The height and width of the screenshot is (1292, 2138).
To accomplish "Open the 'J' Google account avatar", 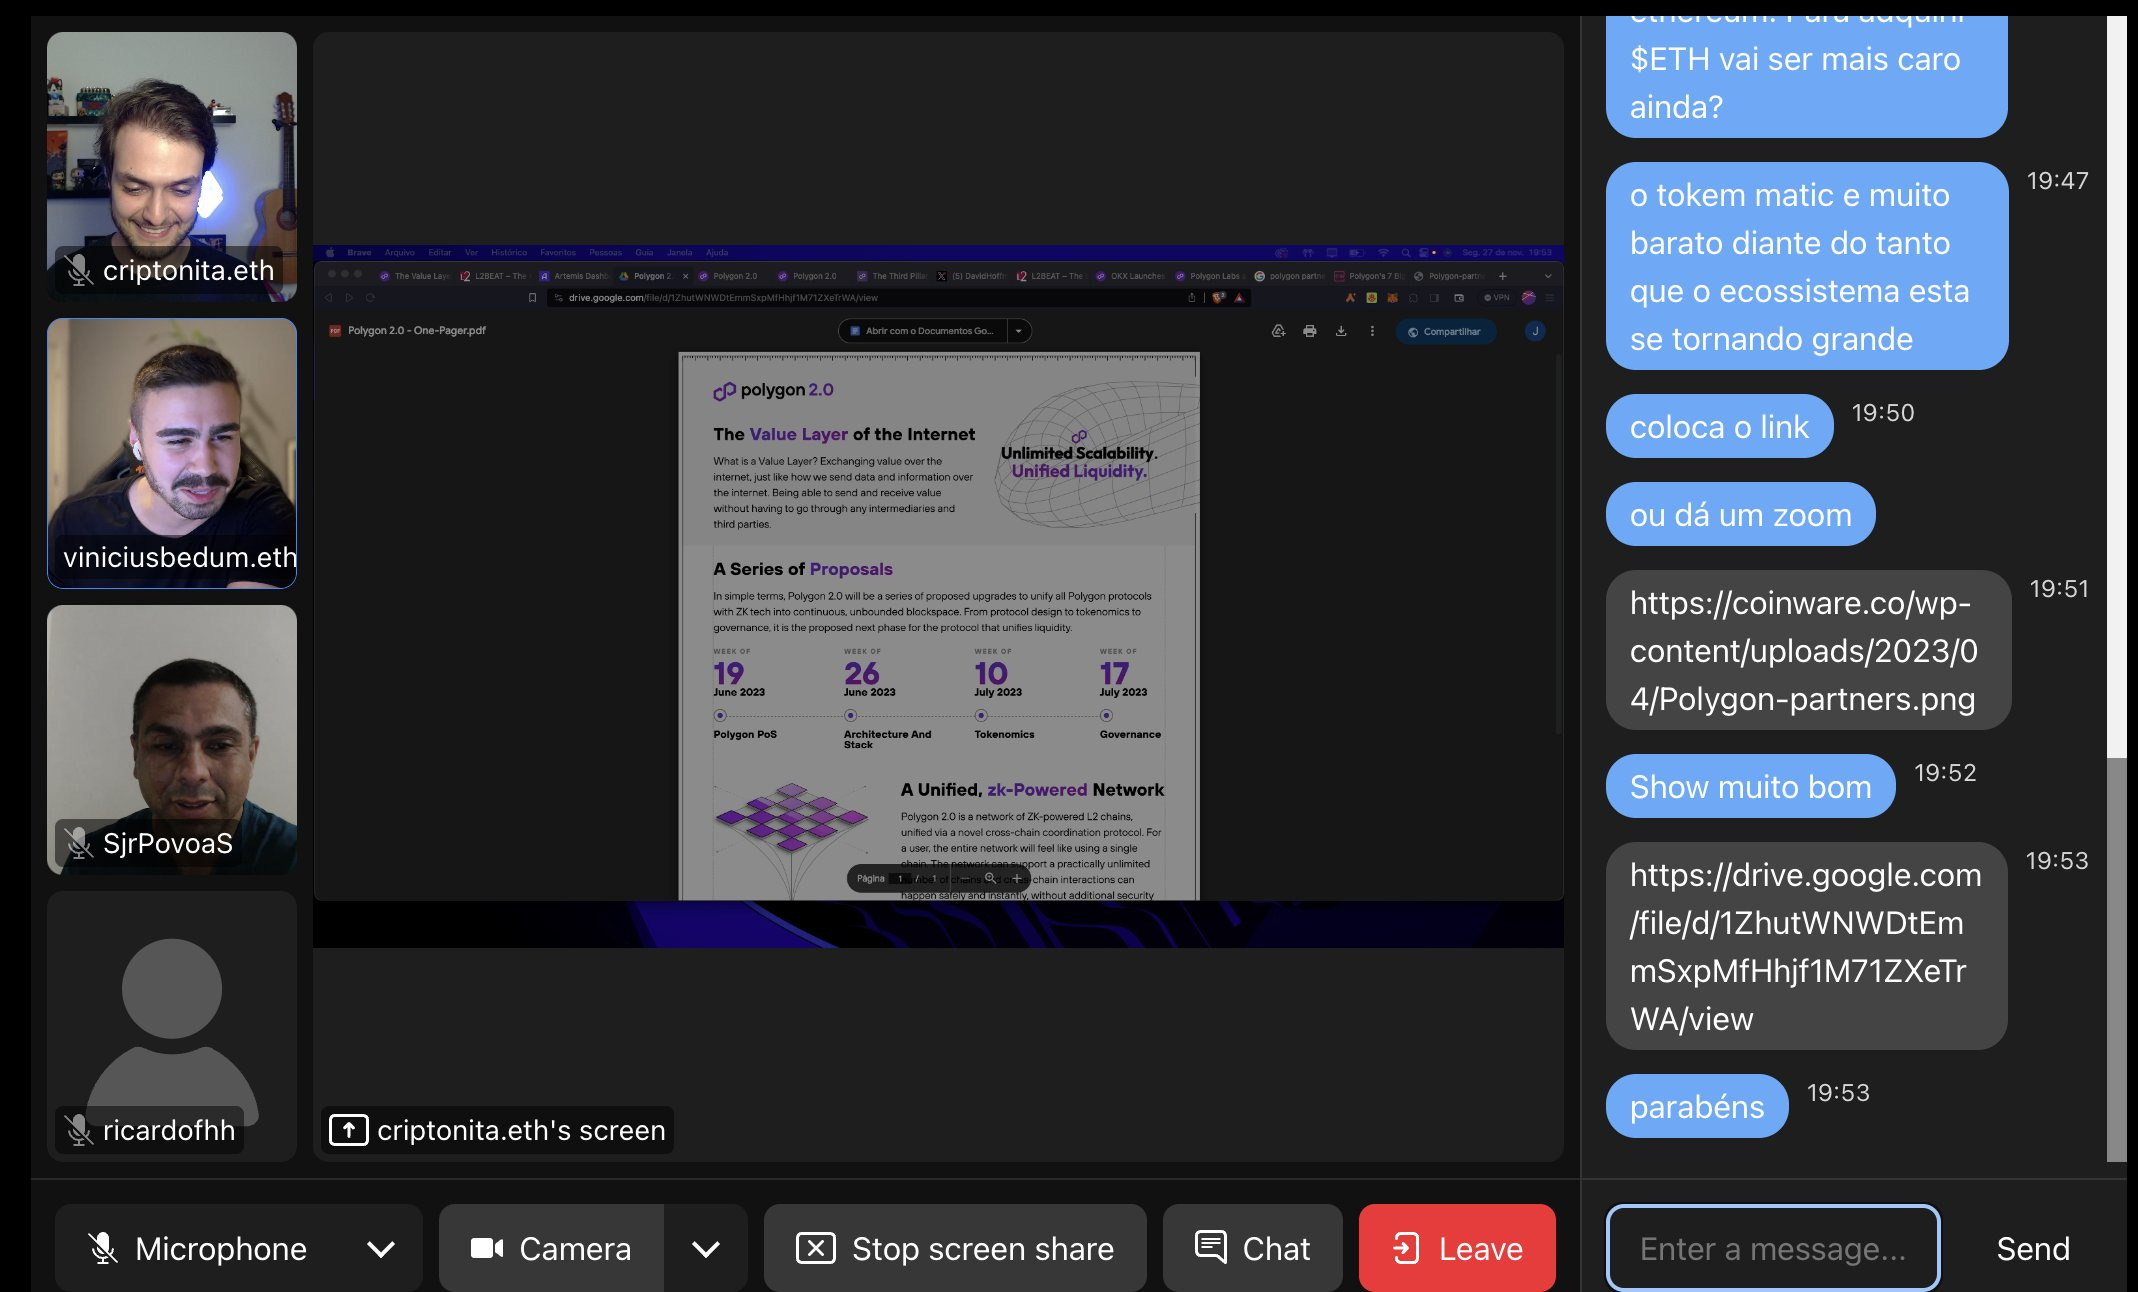I will coord(1535,331).
